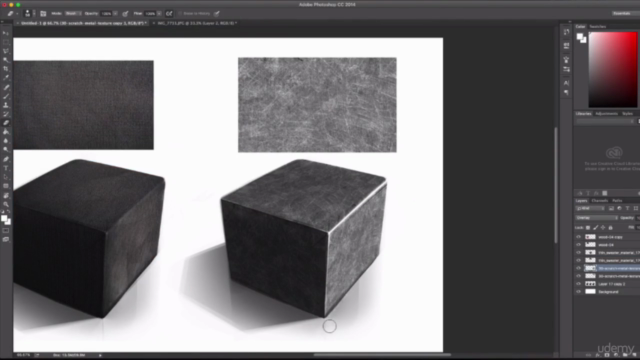
Task: Open the Opacity slider dropdown arrow
Action: [116, 13]
